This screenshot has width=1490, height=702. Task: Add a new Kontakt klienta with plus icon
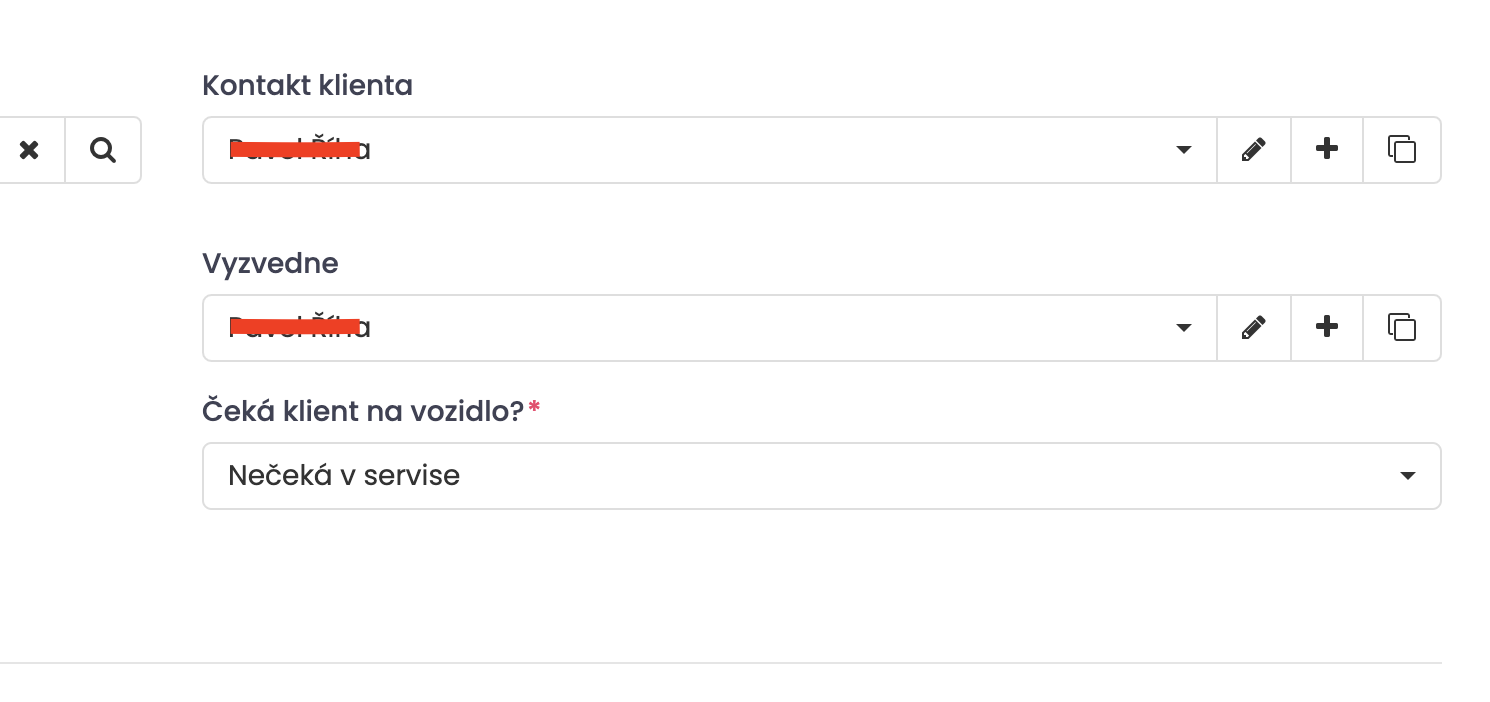[x=1327, y=150]
